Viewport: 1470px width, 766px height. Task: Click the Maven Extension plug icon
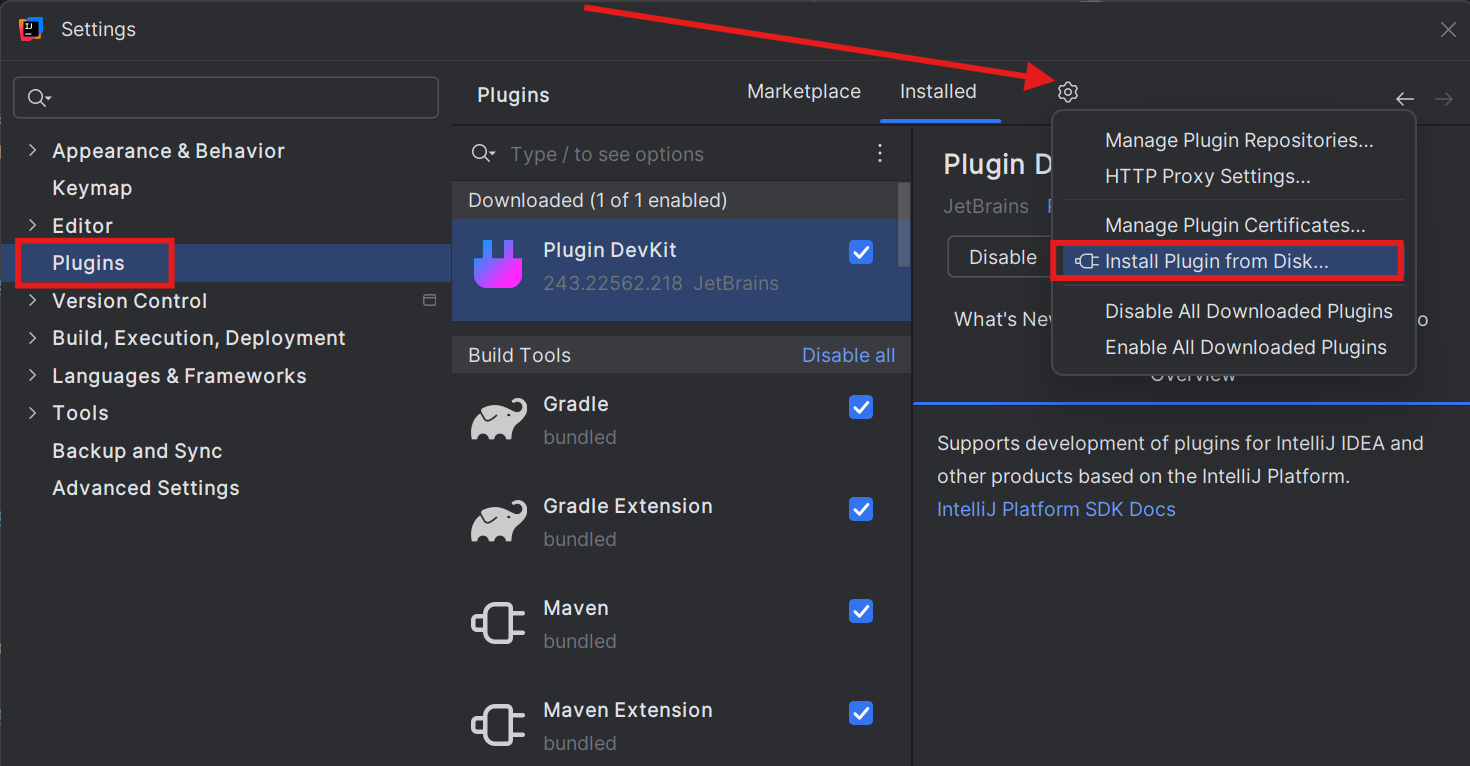[498, 725]
